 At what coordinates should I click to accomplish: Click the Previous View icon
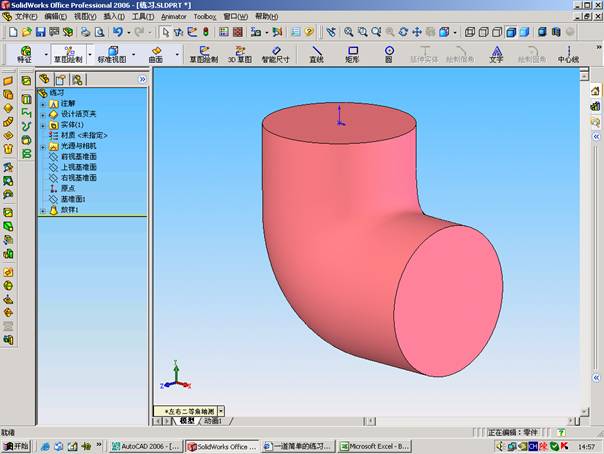[331, 32]
